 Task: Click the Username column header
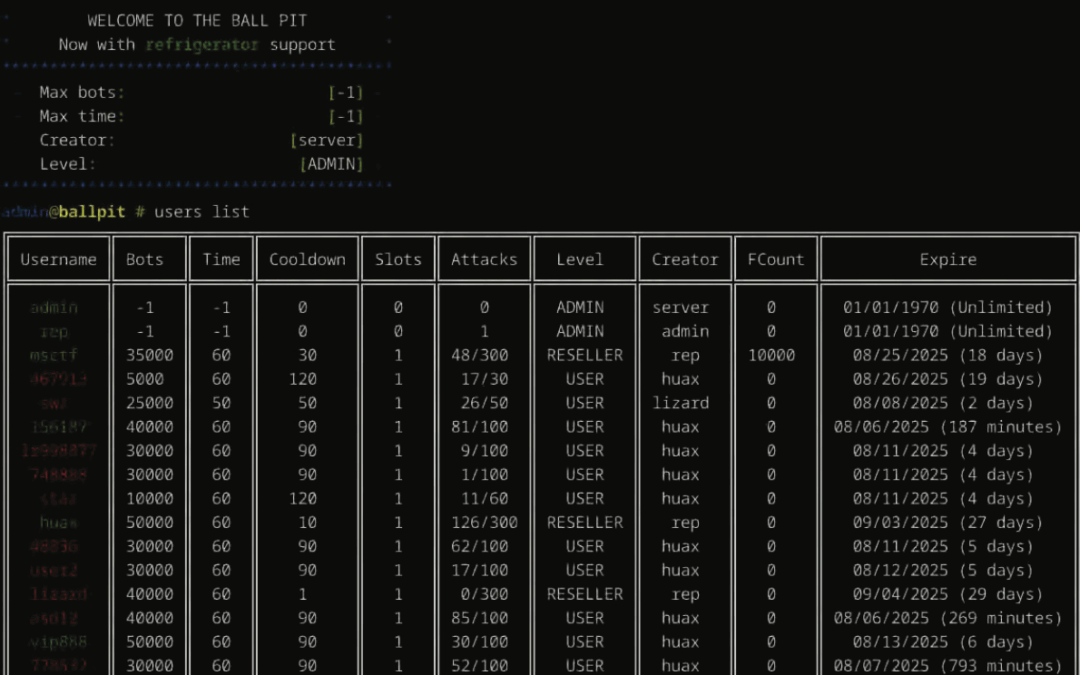point(59,260)
